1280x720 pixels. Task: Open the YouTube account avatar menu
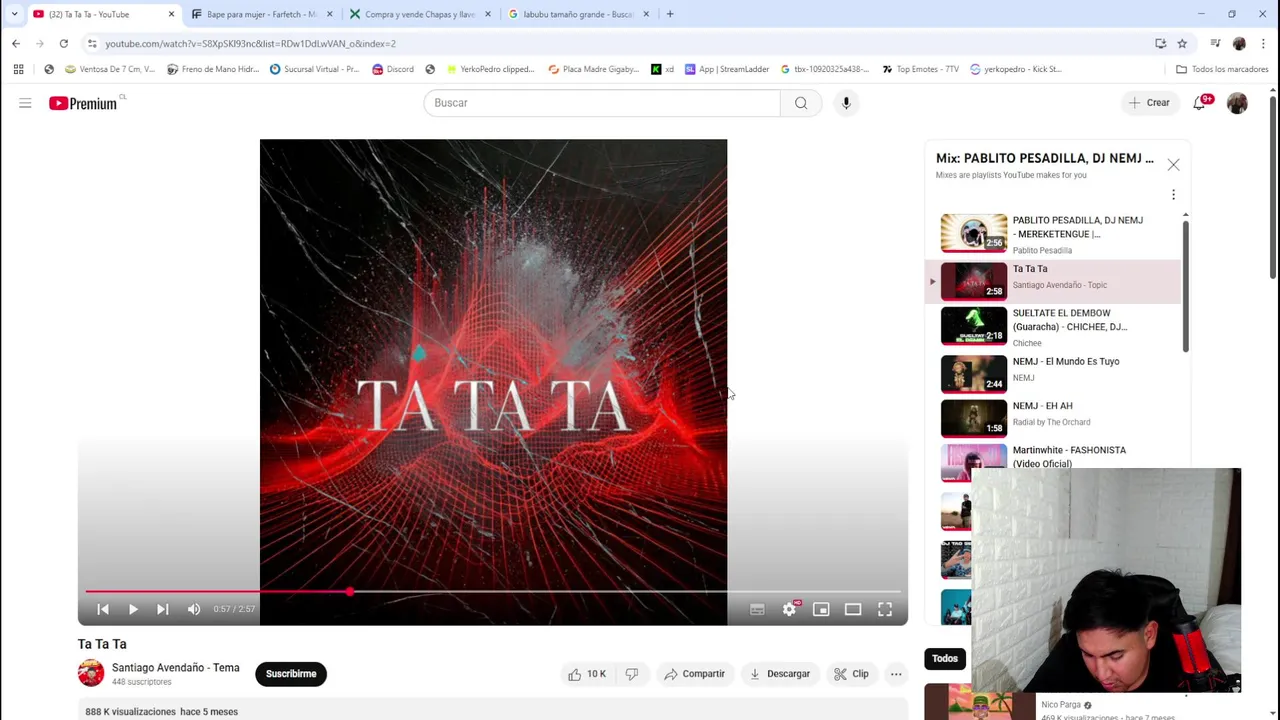point(1238,103)
